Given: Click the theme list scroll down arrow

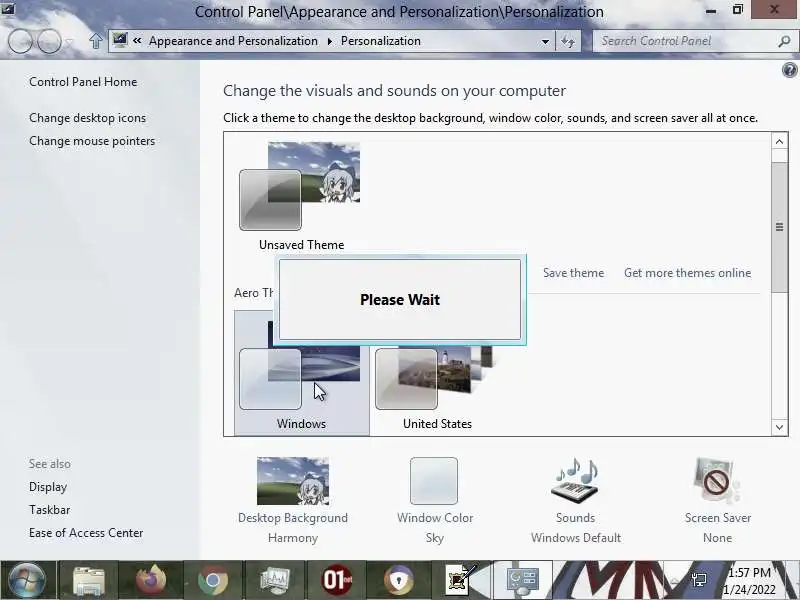Looking at the screenshot, I should (x=779, y=427).
